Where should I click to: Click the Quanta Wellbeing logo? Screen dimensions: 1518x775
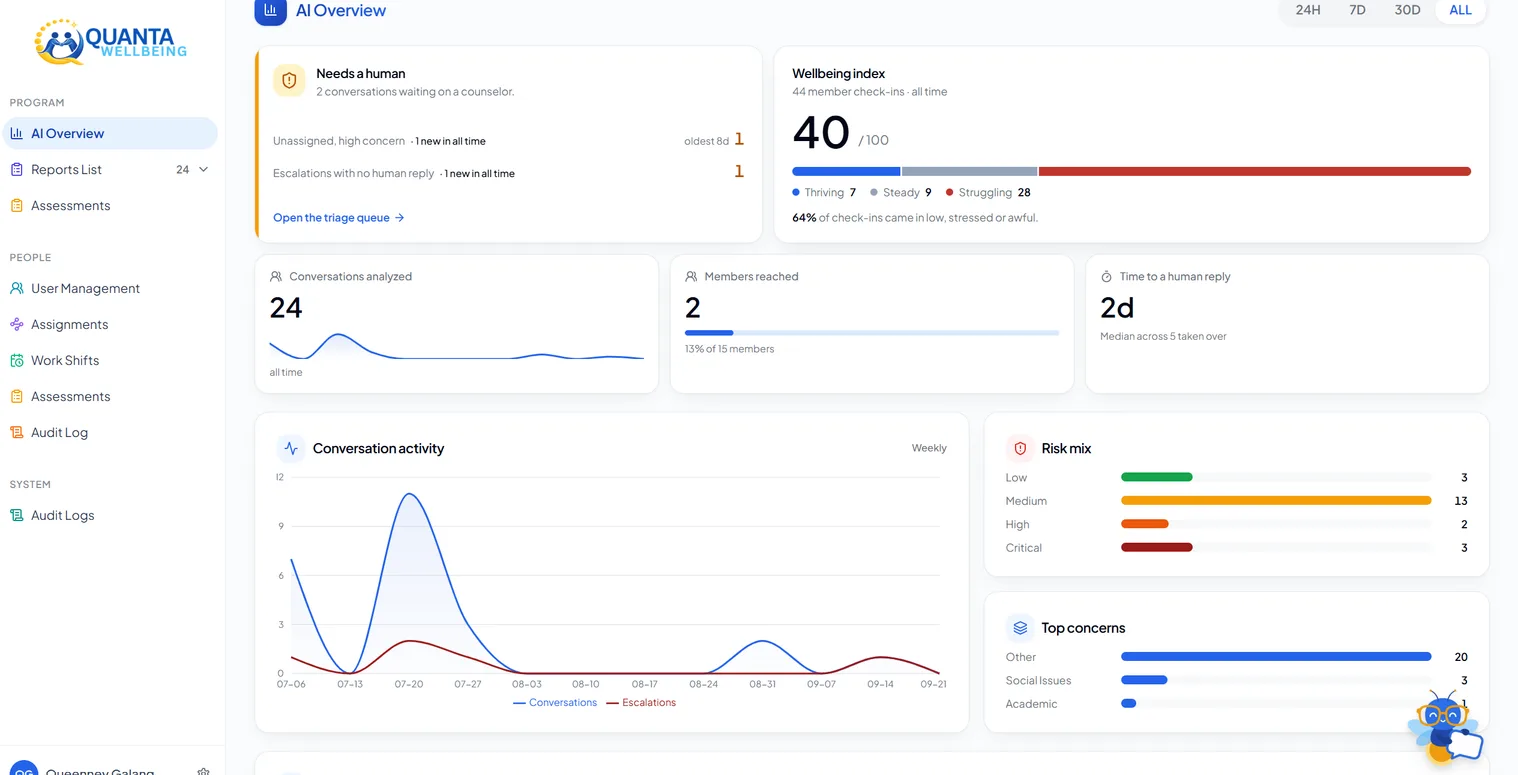coord(110,42)
